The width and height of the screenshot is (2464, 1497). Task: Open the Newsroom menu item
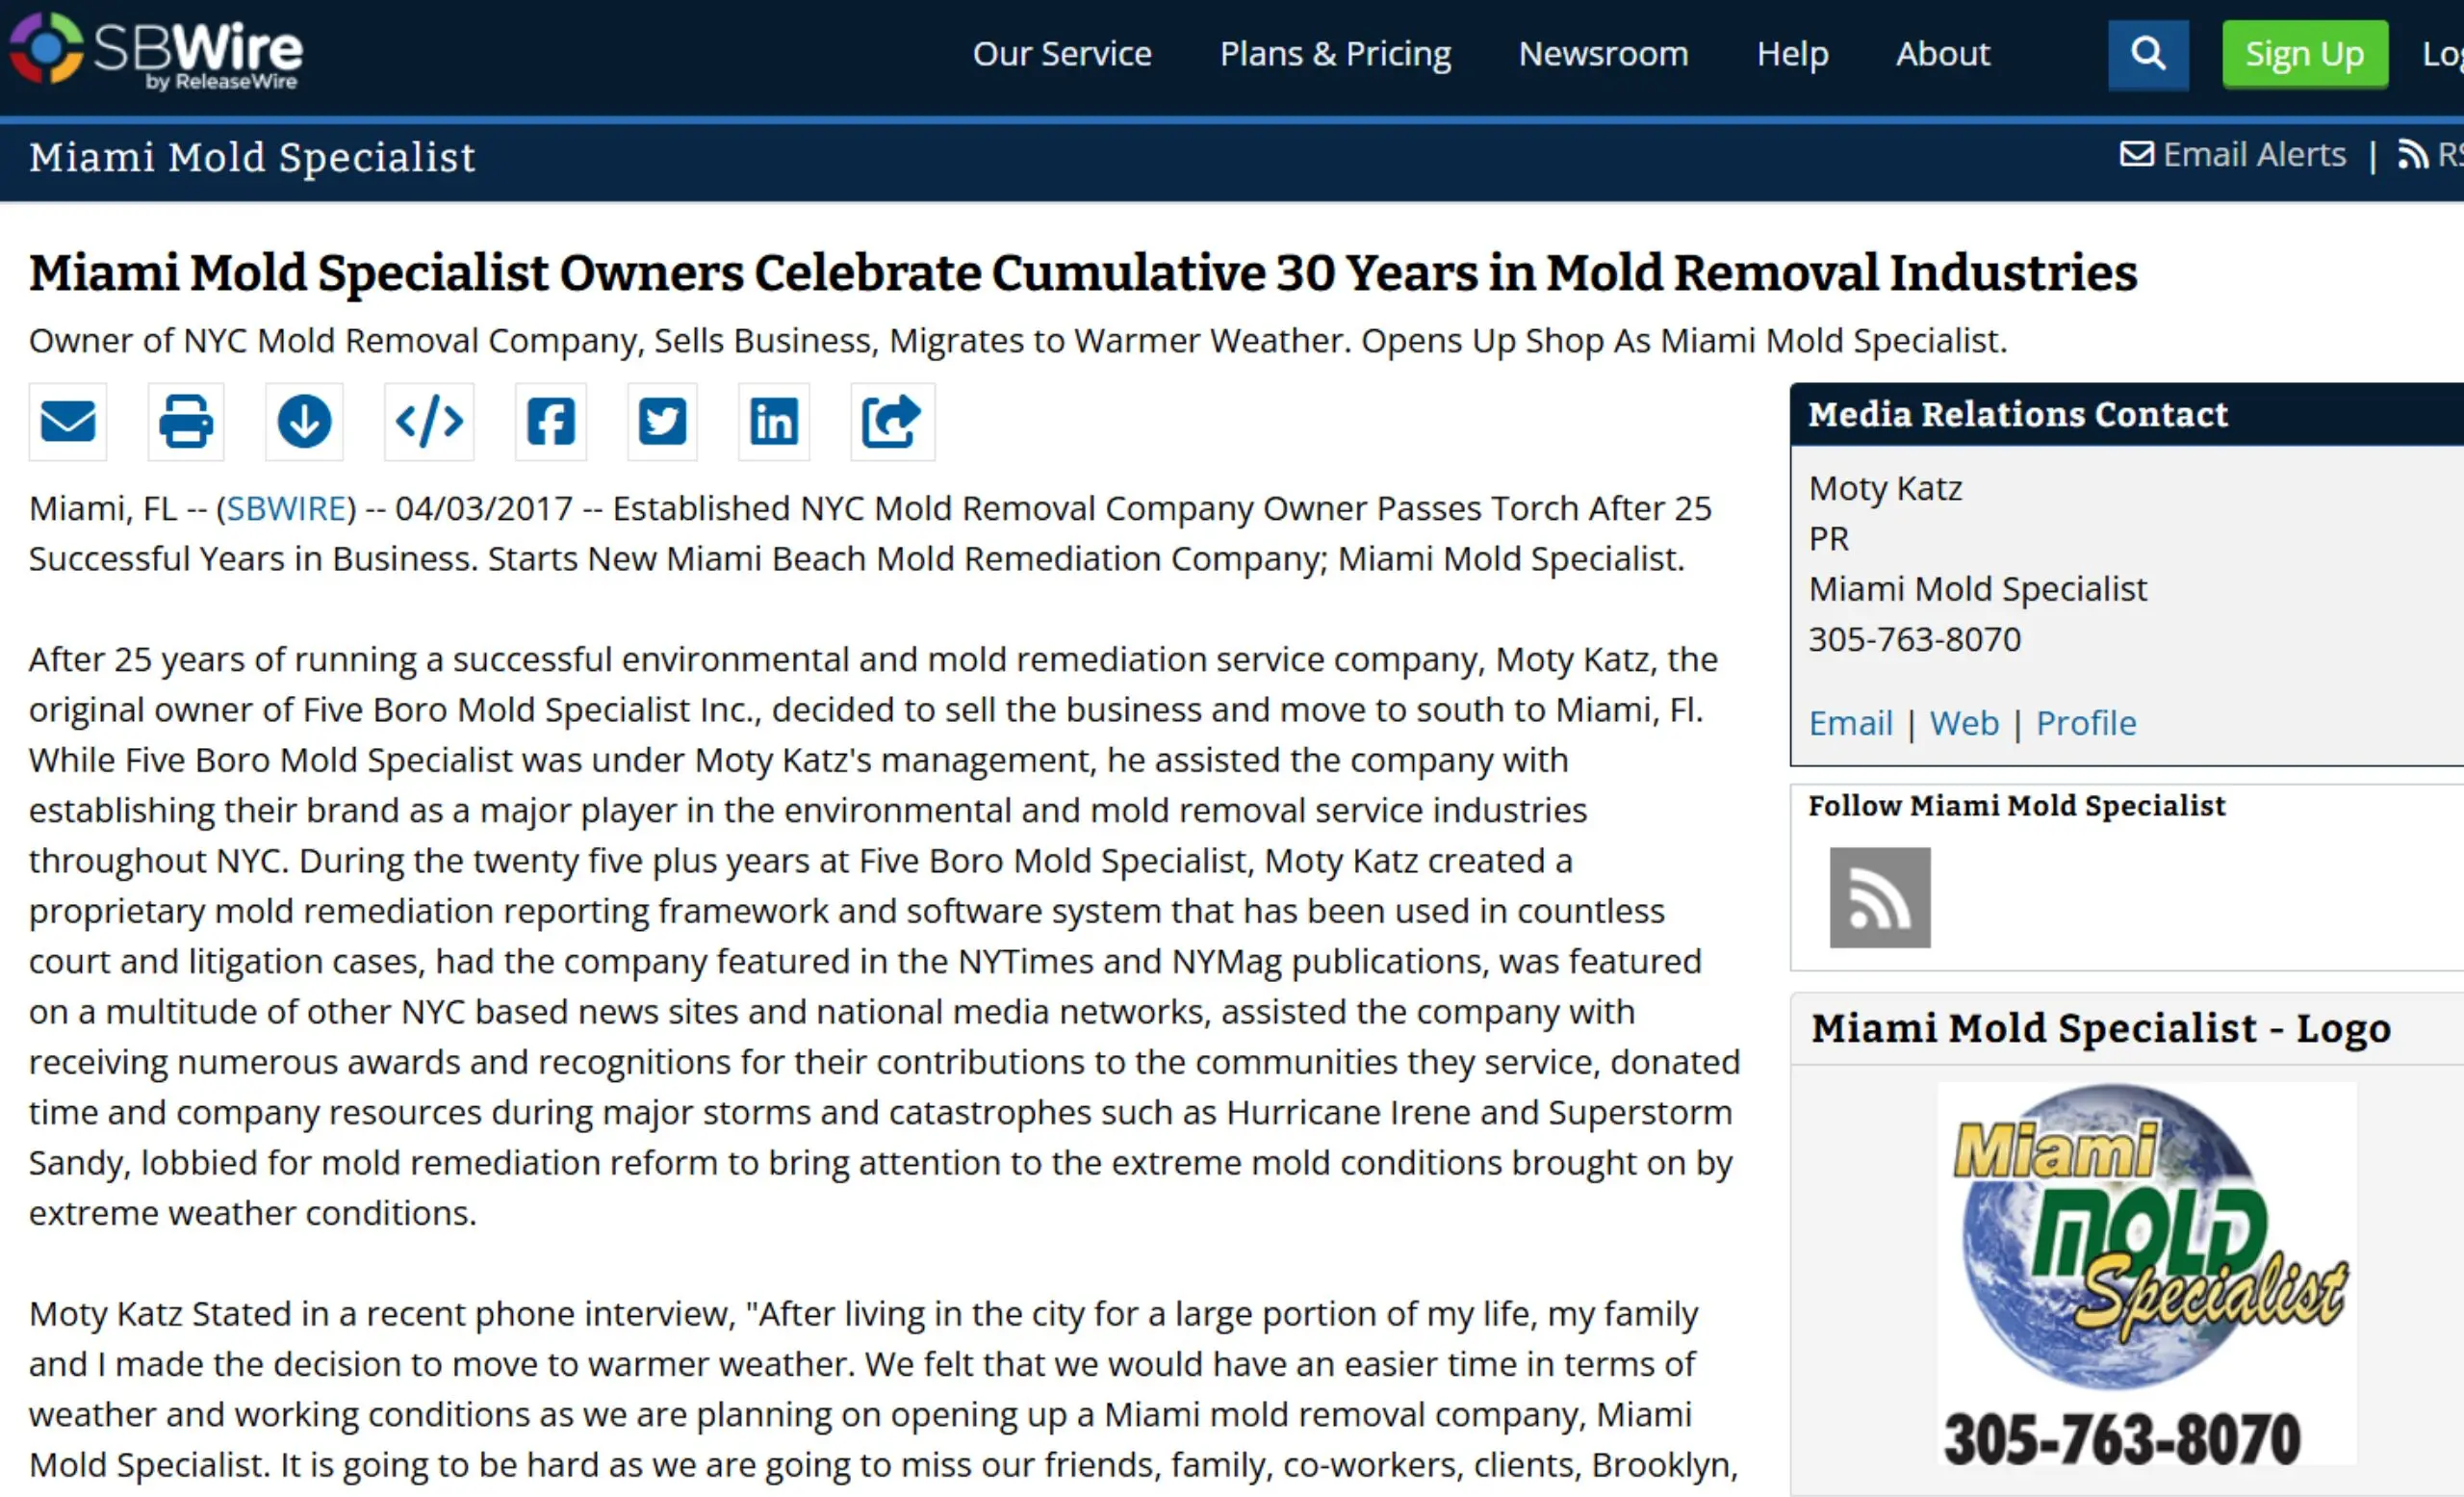coord(1603,54)
